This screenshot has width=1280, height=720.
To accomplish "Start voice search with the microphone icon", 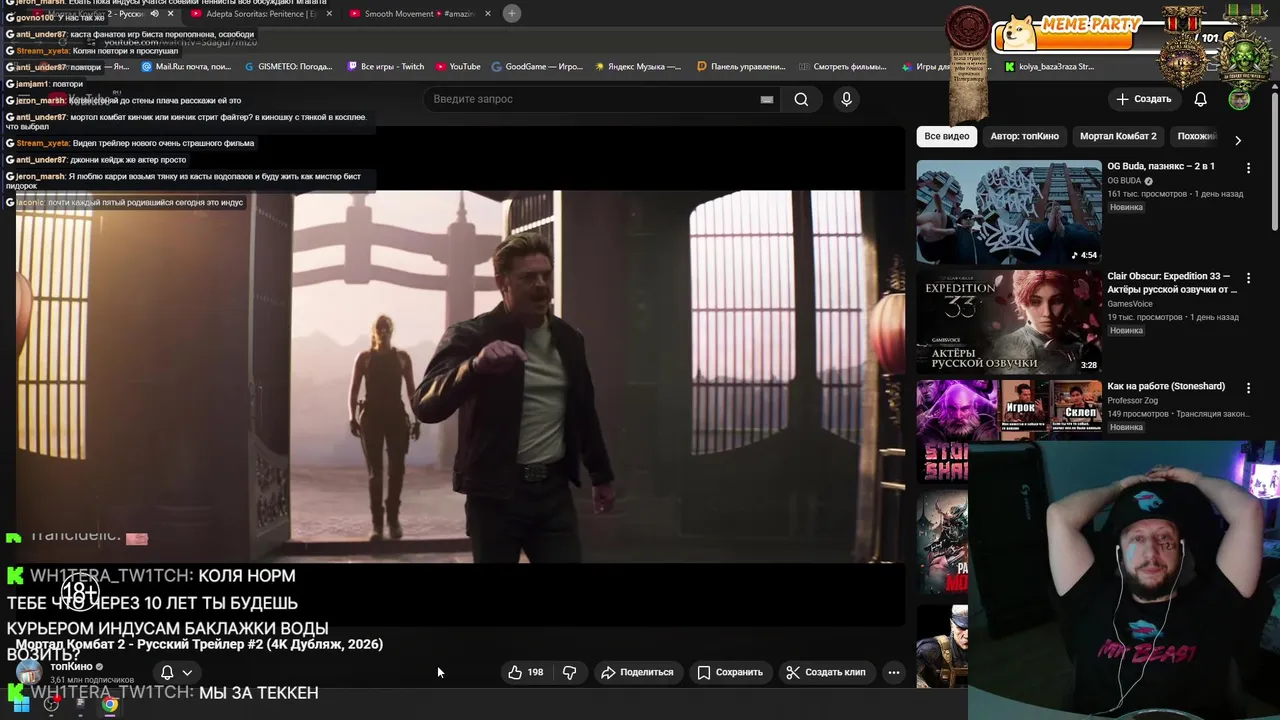I will [x=846, y=99].
